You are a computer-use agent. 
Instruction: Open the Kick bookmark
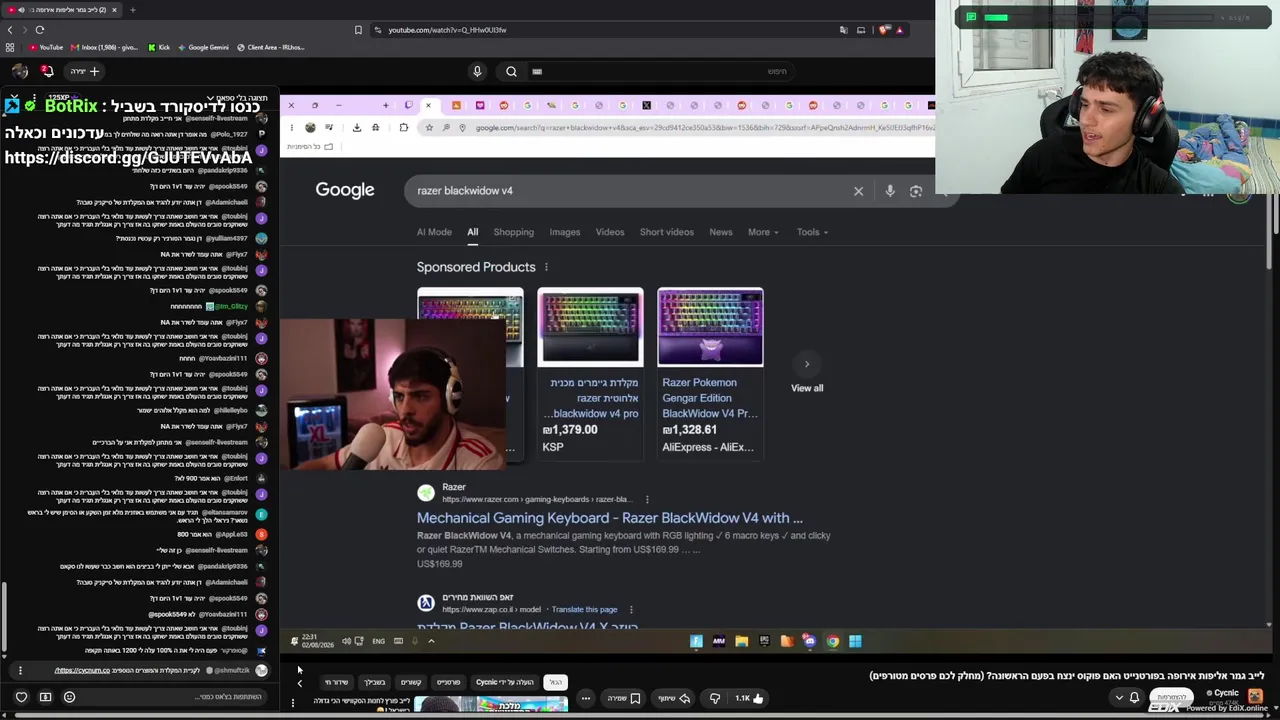click(x=159, y=47)
